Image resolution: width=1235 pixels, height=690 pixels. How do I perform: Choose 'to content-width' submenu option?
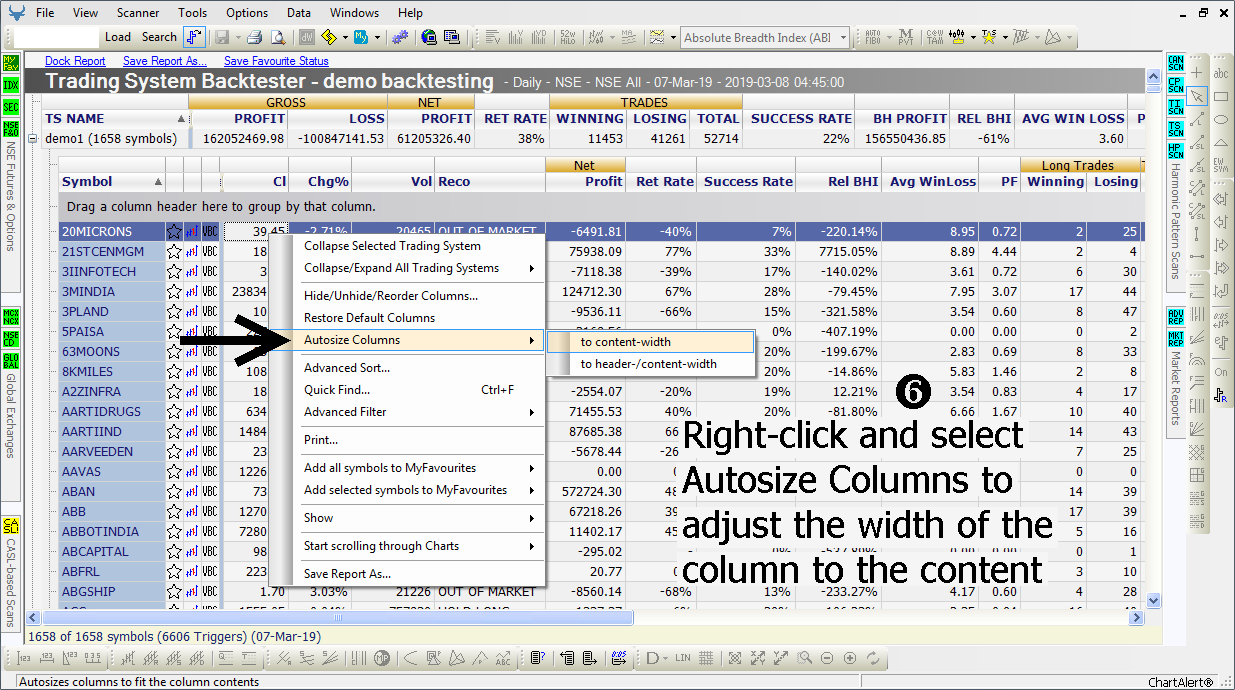coord(651,342)
